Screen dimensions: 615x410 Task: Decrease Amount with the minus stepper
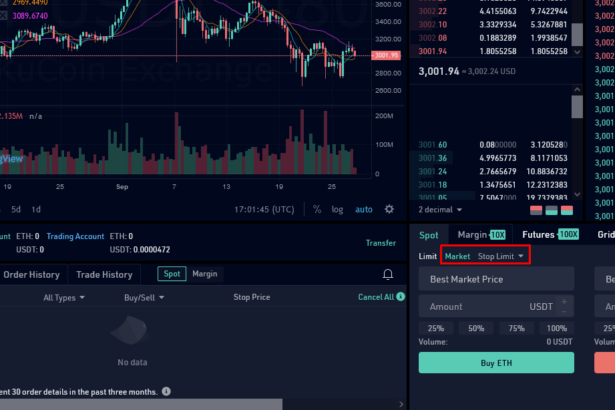(564, 312)
